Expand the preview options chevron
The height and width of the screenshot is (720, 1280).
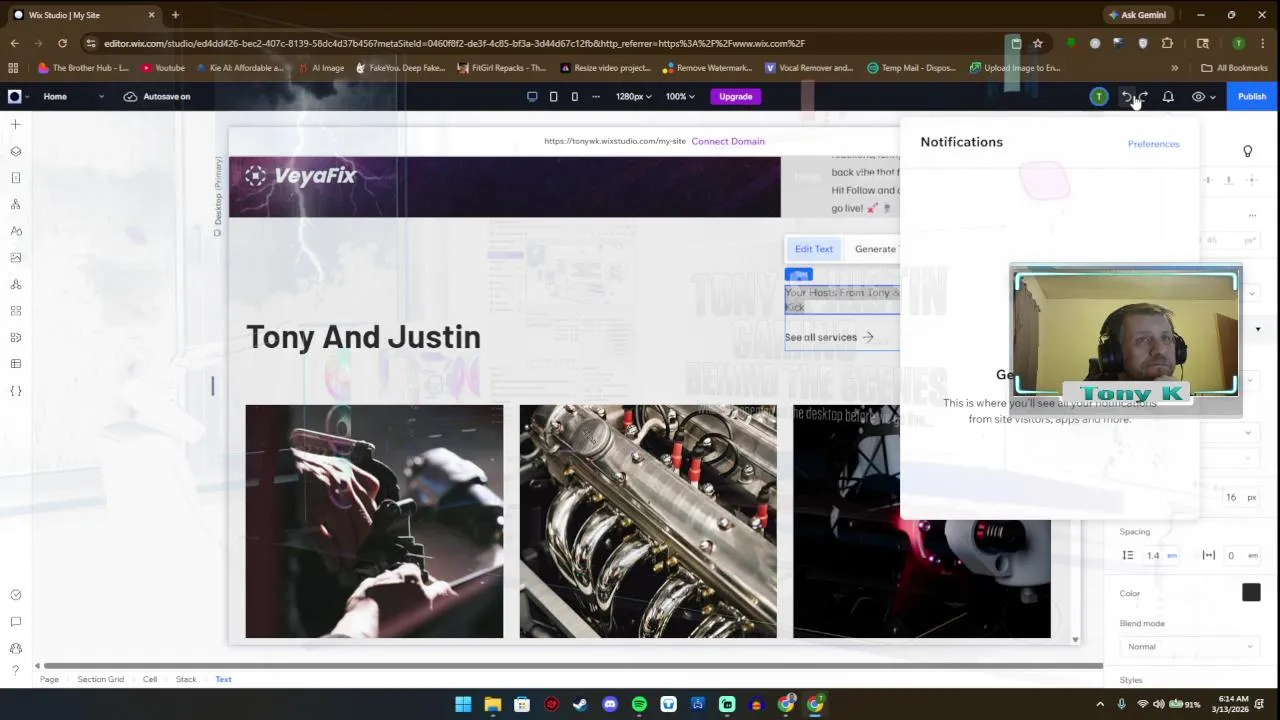tap(1213, 97)
